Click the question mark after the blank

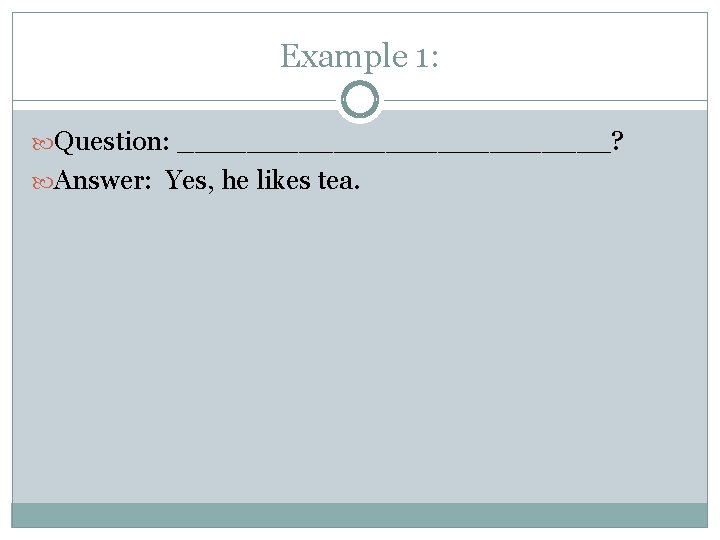pos(619,142)
